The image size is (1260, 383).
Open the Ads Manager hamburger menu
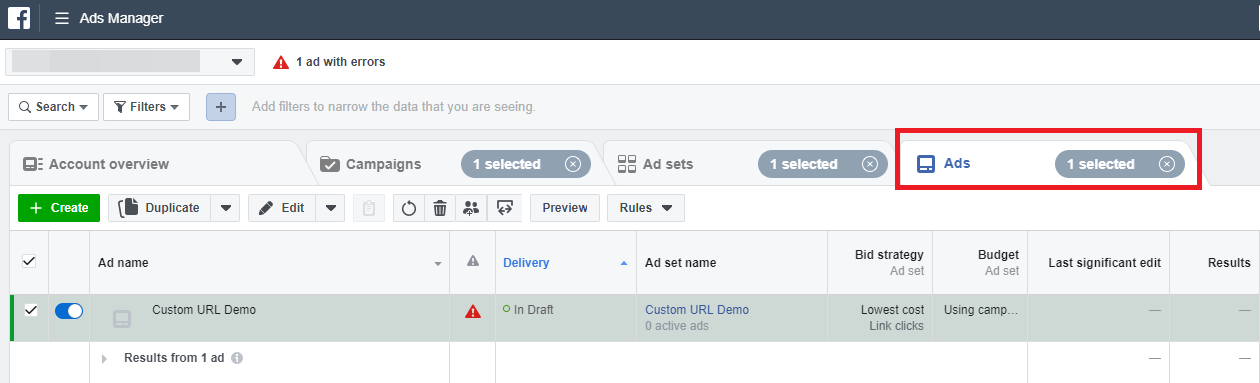62,18
